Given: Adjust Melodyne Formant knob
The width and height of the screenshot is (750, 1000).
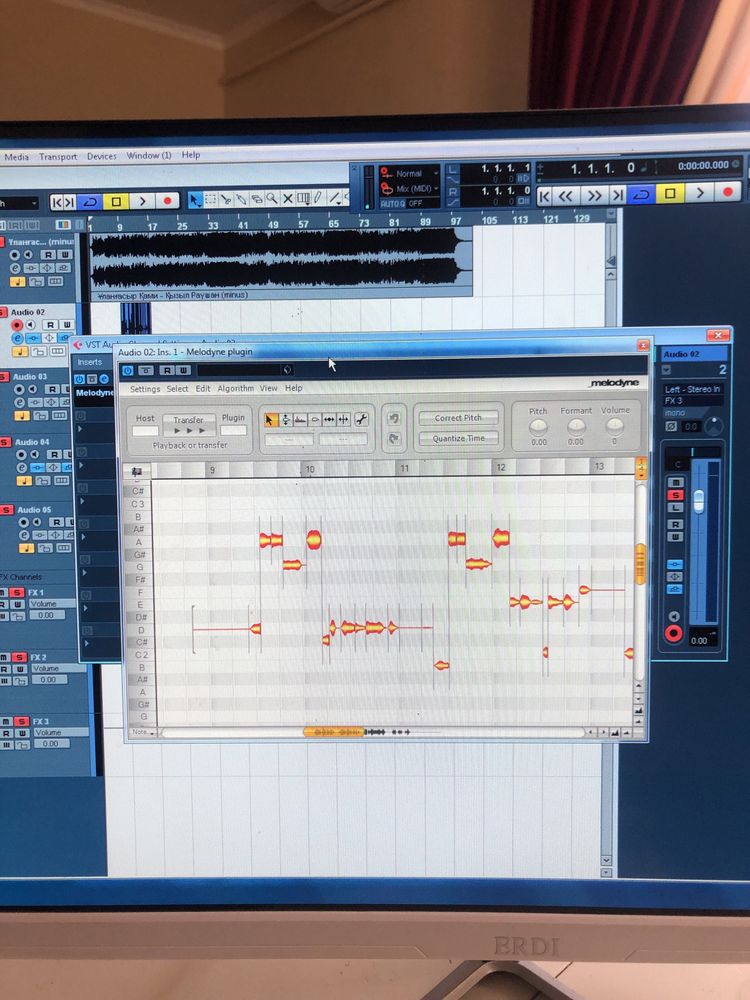Looking at the screenshot, I should tap(576, 427).
